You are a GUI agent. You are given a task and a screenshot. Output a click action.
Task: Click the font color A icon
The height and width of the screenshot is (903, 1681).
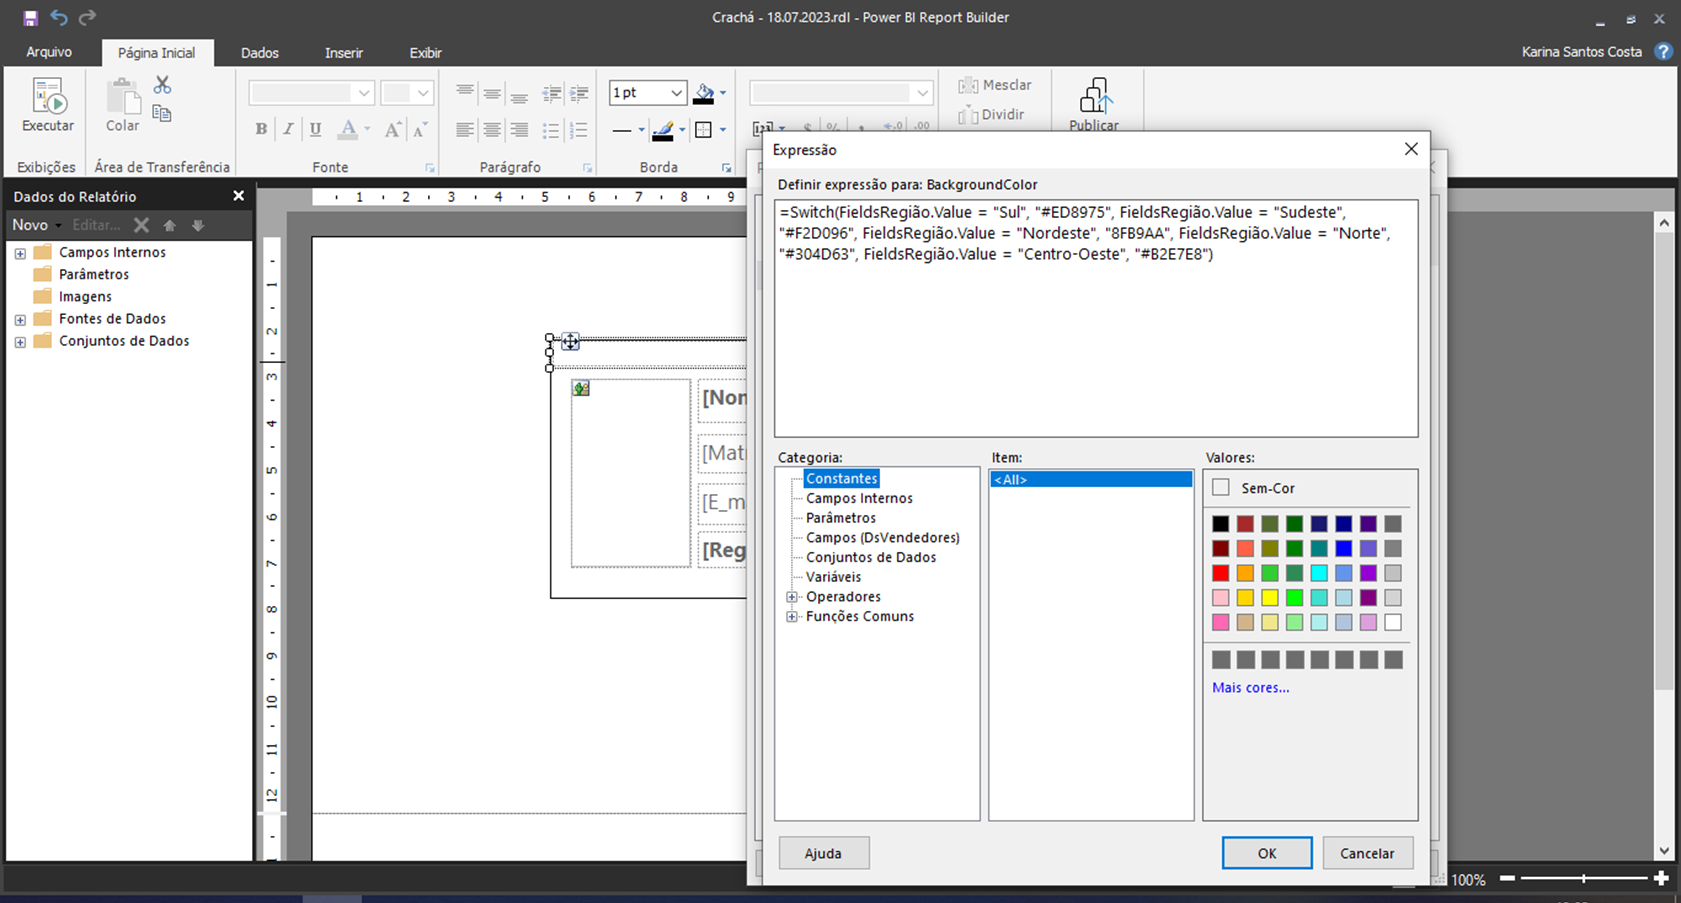tap(348, 129)
